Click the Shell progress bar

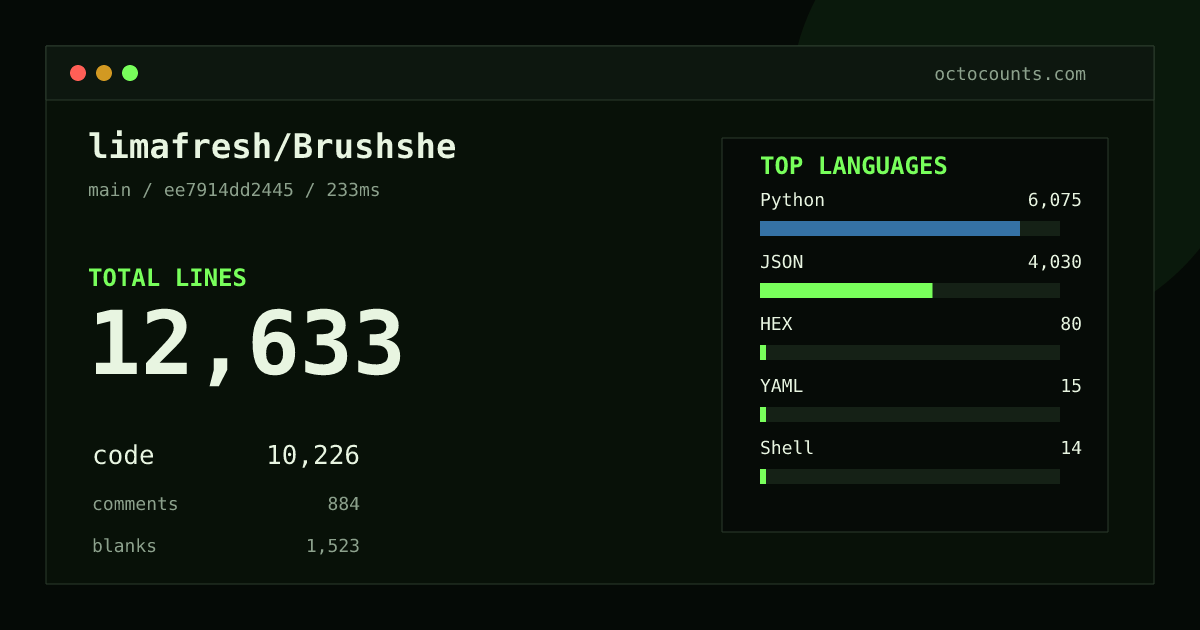coord(910,476)
